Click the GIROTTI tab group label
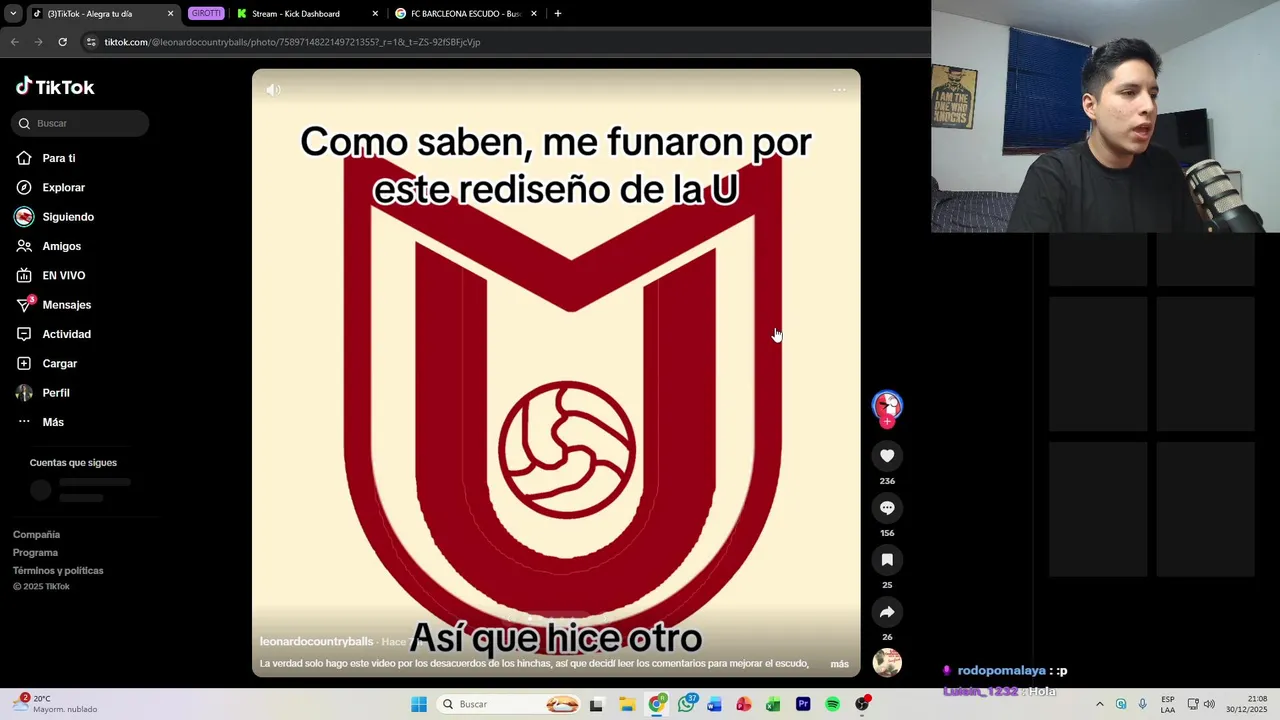 [206, 14]
